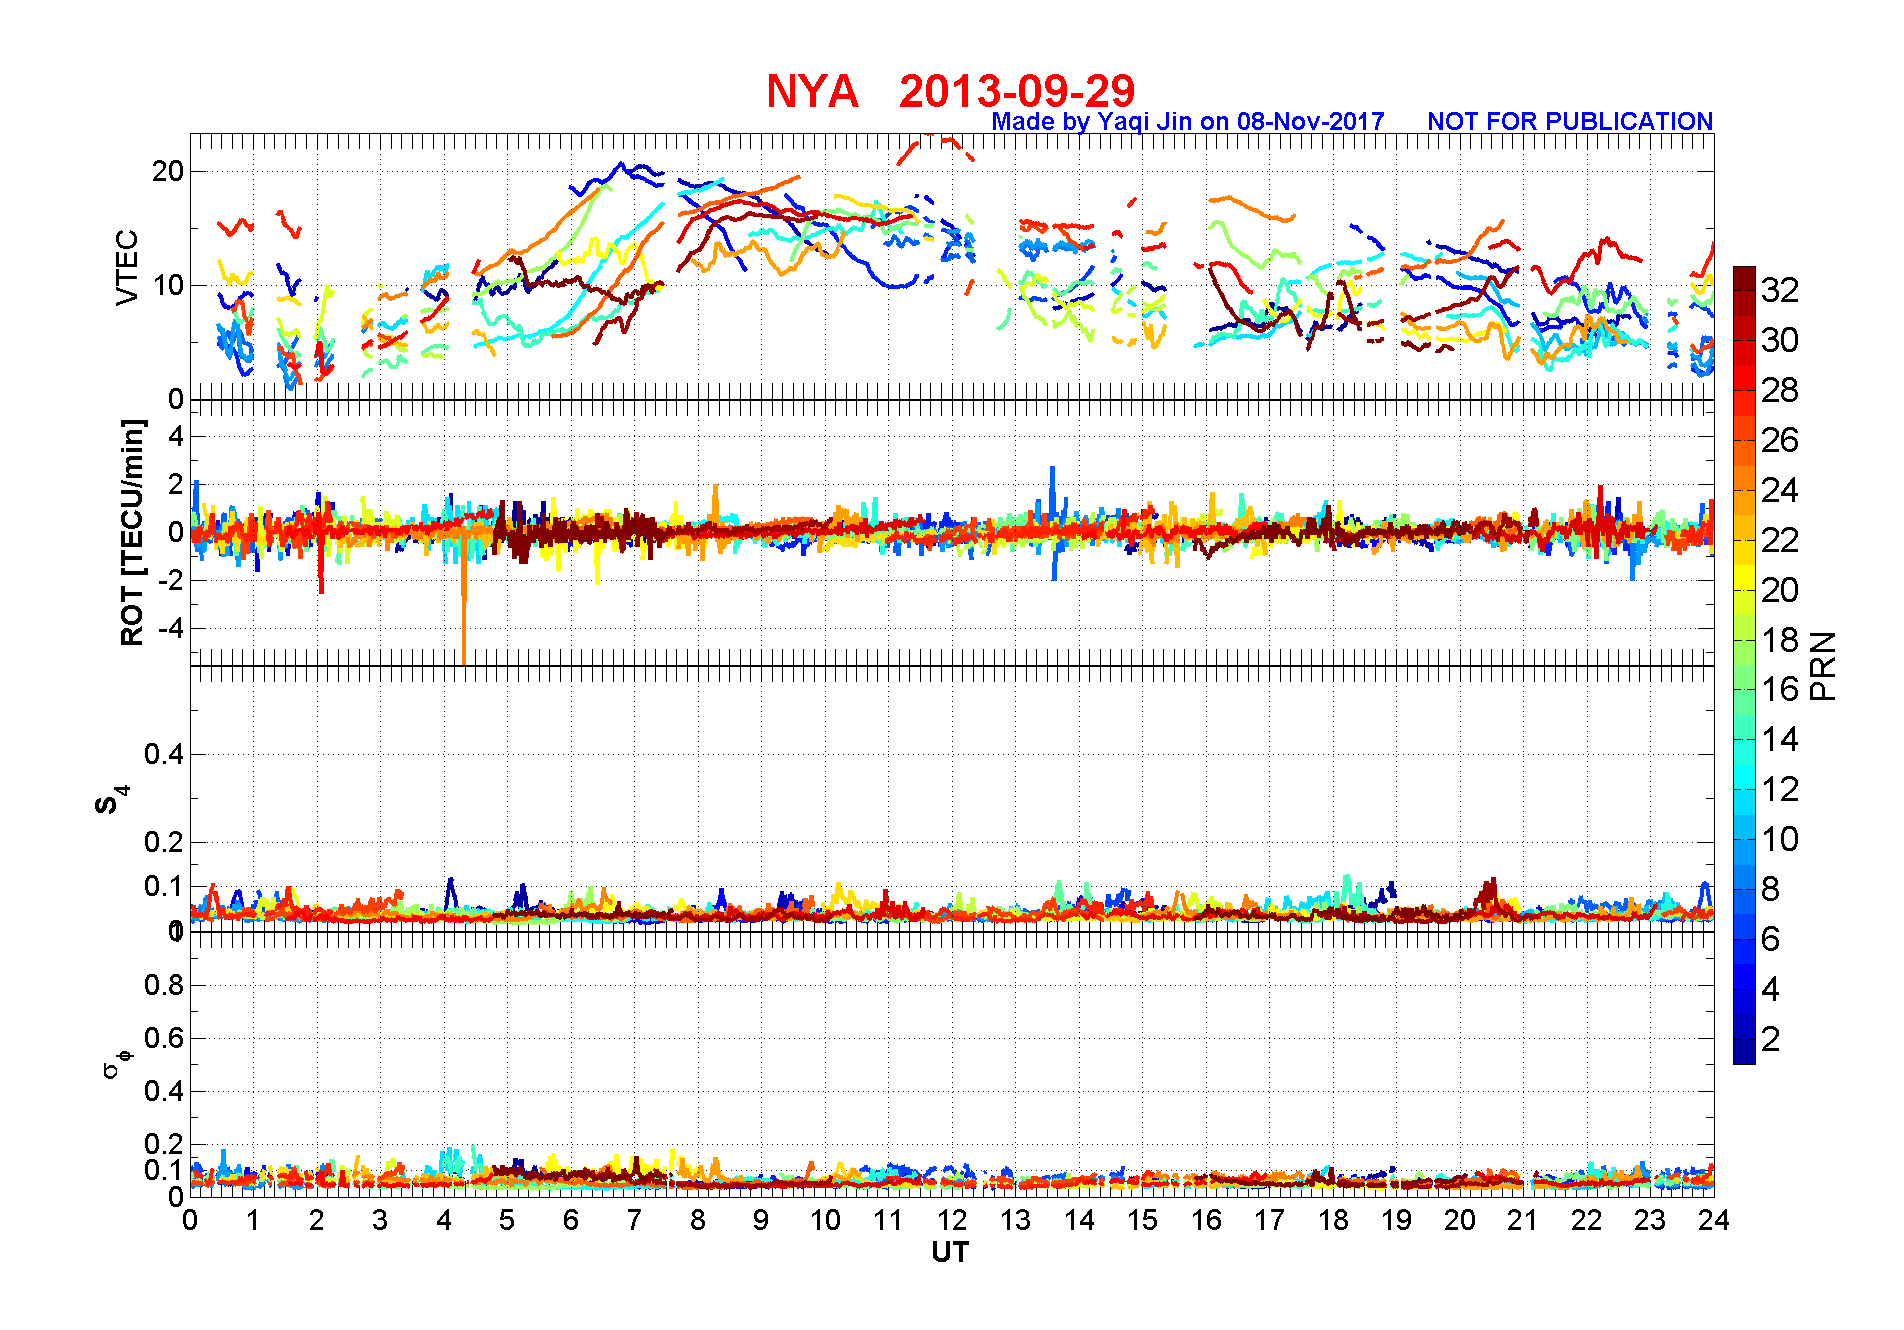Image resolution: width=1904 pixels, height=1330 pixels.
Task: Click x-axis tick label 6
Action: 571,1220
